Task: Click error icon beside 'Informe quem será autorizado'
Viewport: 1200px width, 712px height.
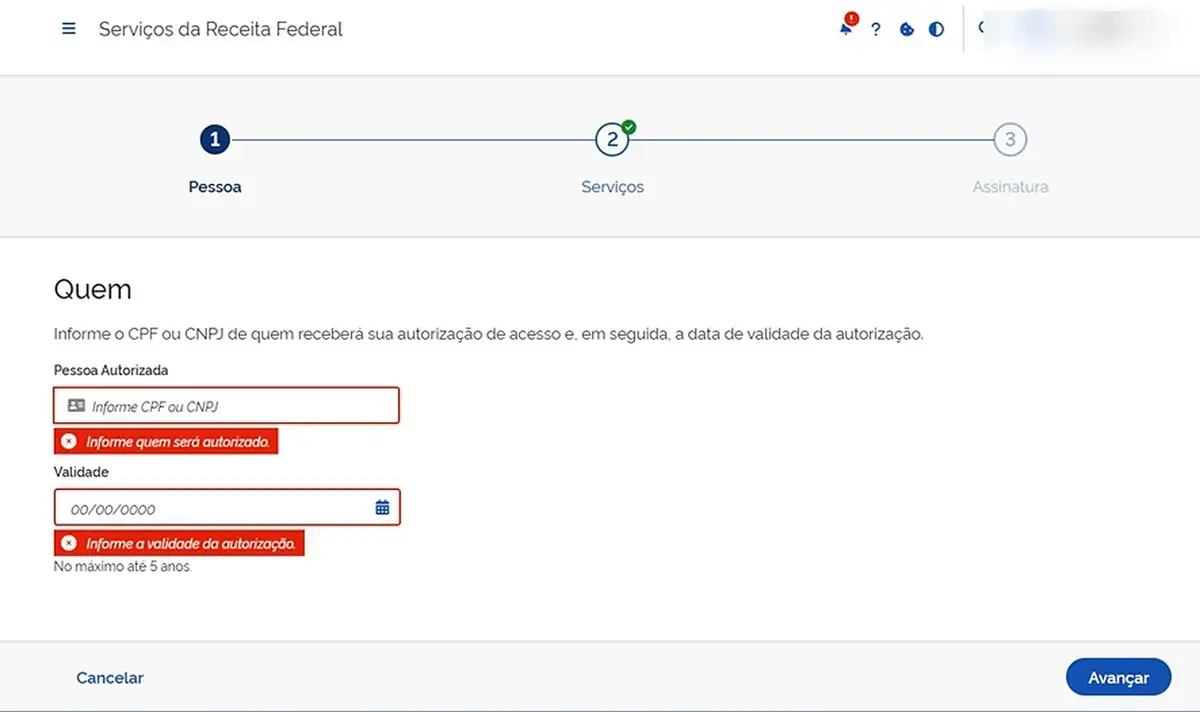Action: (x=69, y=441)
